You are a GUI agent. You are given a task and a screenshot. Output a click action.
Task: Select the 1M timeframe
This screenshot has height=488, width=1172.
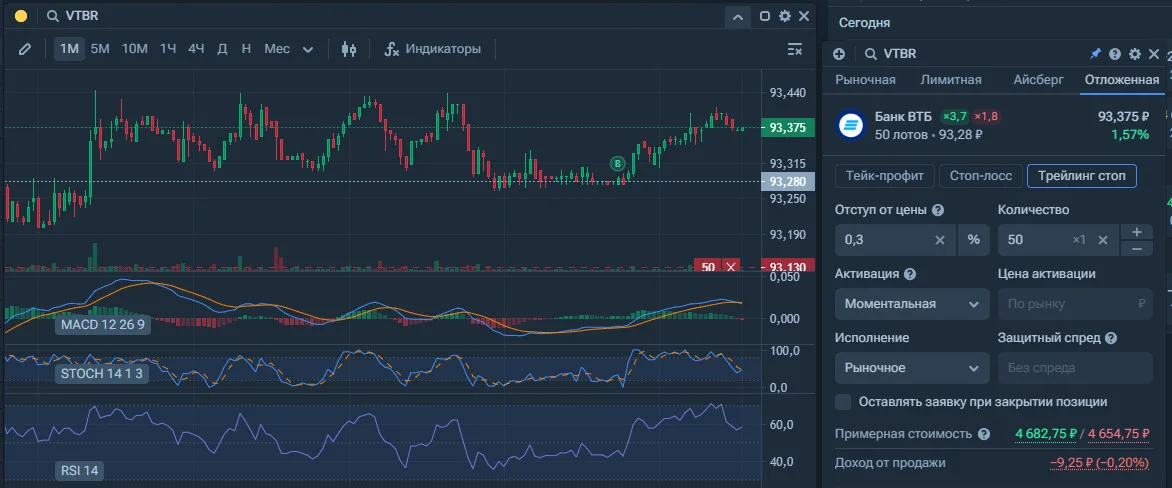[x=69, y=49]
